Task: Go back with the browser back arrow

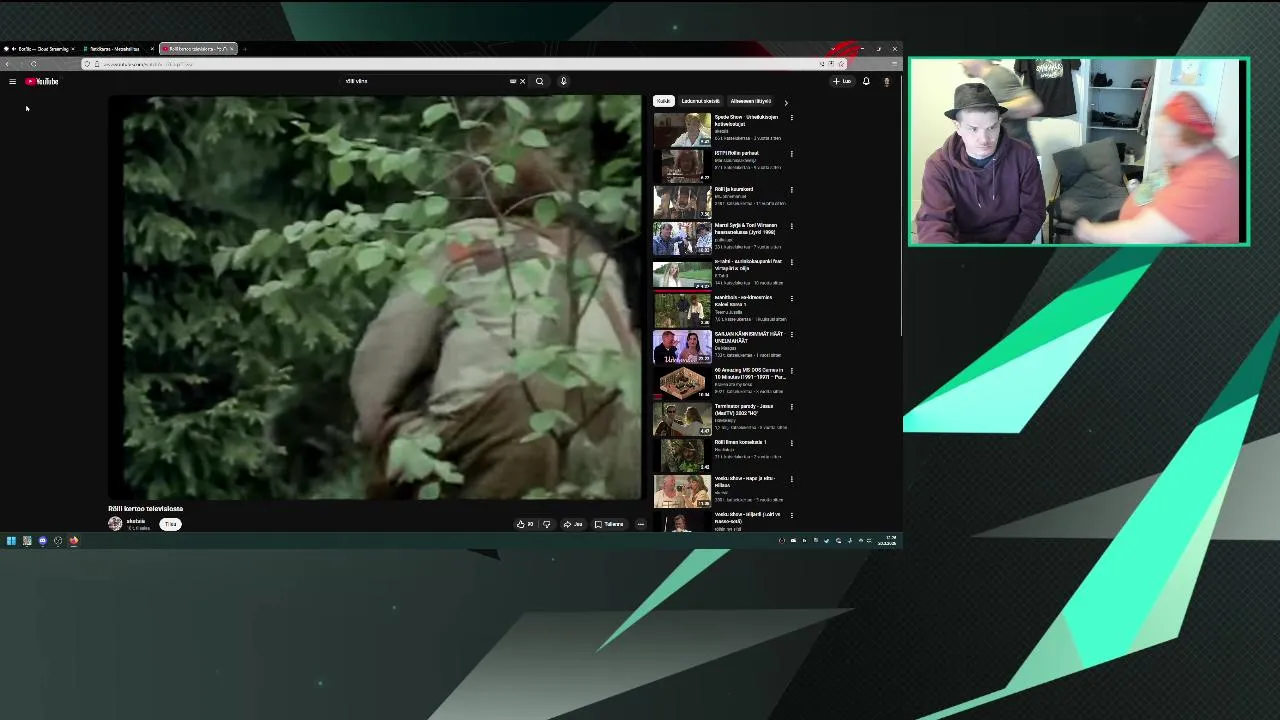Action: [x=7, y=64]
